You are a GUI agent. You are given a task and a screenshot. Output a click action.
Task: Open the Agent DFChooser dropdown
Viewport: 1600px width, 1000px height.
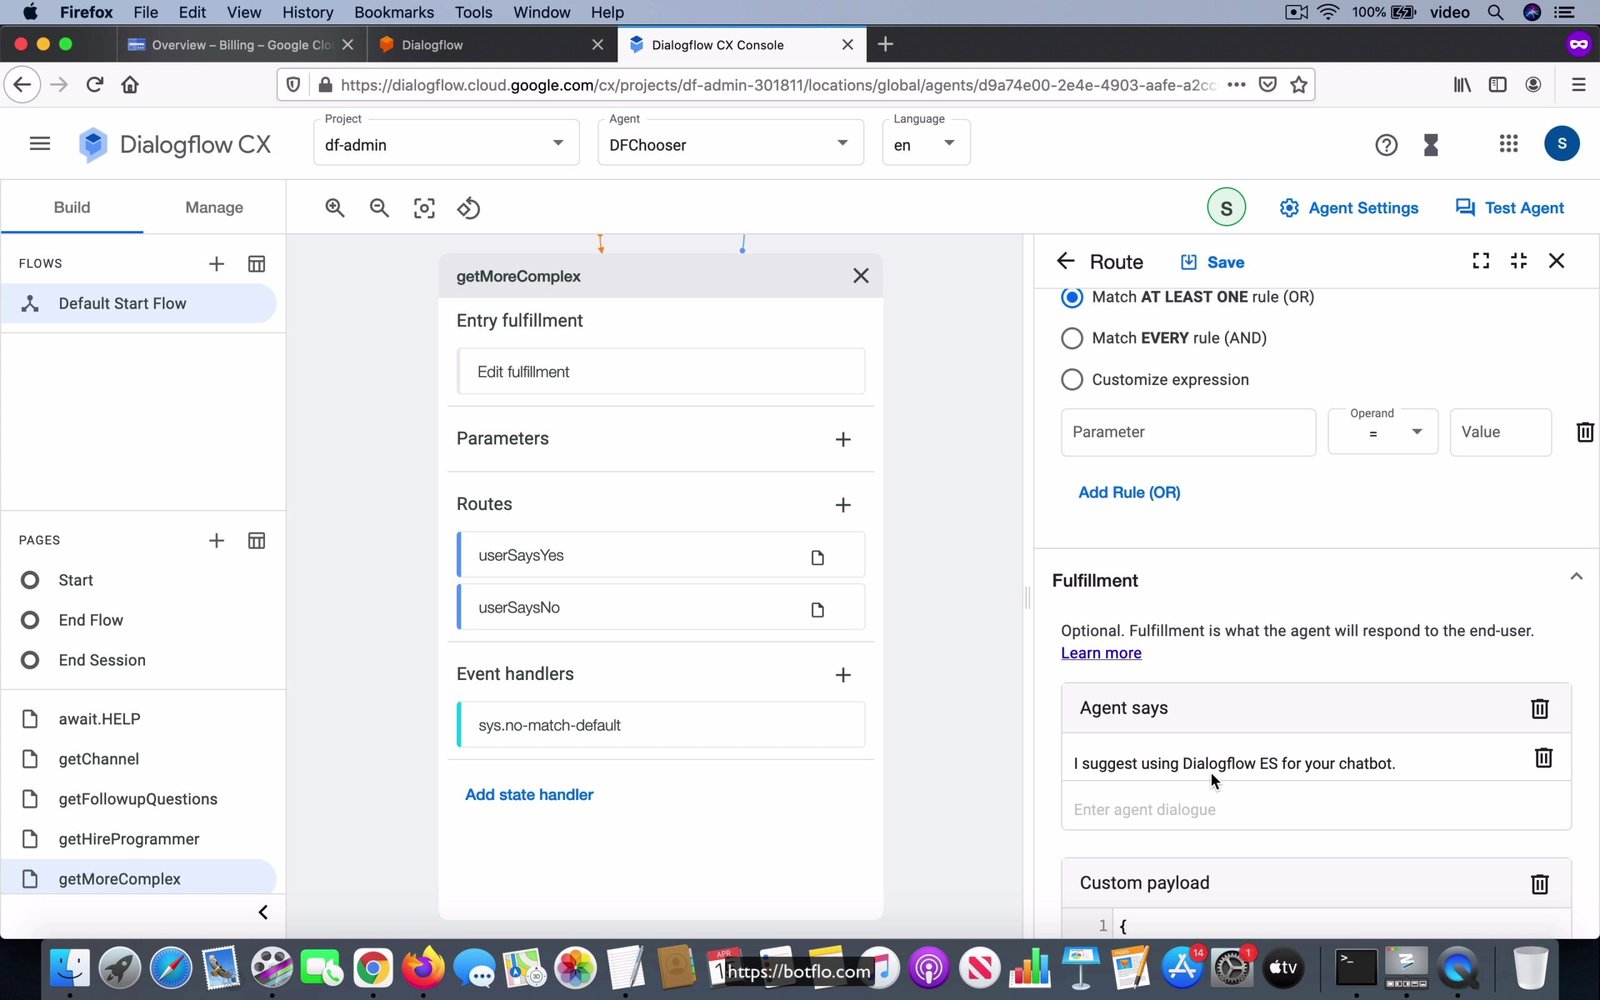point(730,143)
